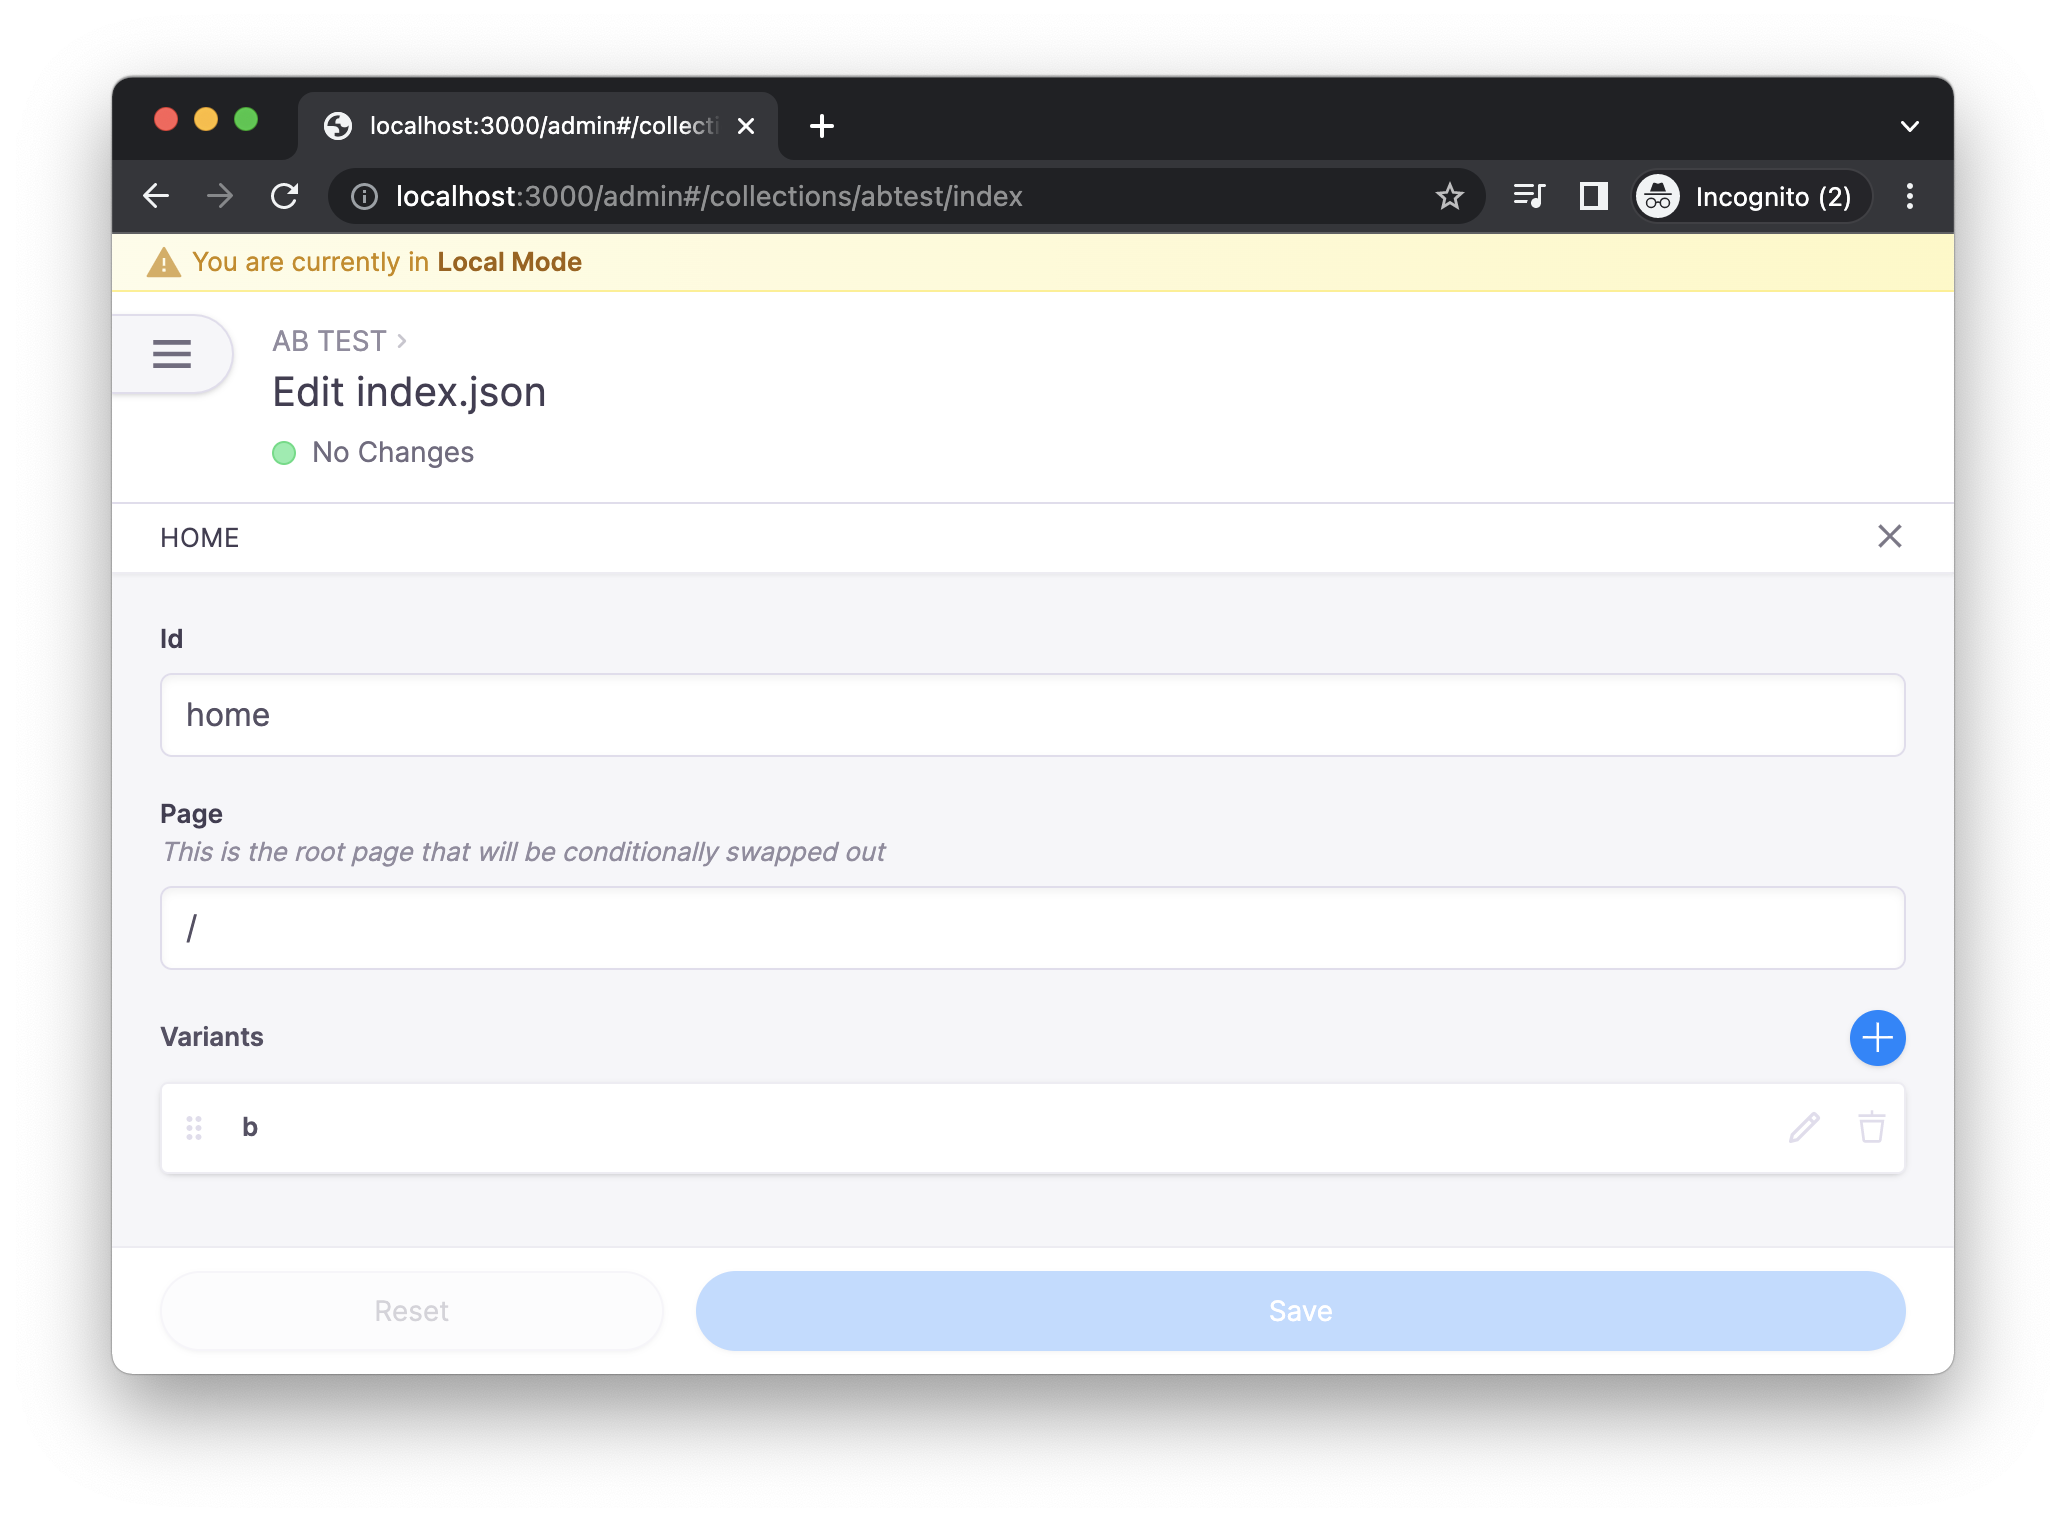Edit variant b with pencil icon

(1804, 1128)
